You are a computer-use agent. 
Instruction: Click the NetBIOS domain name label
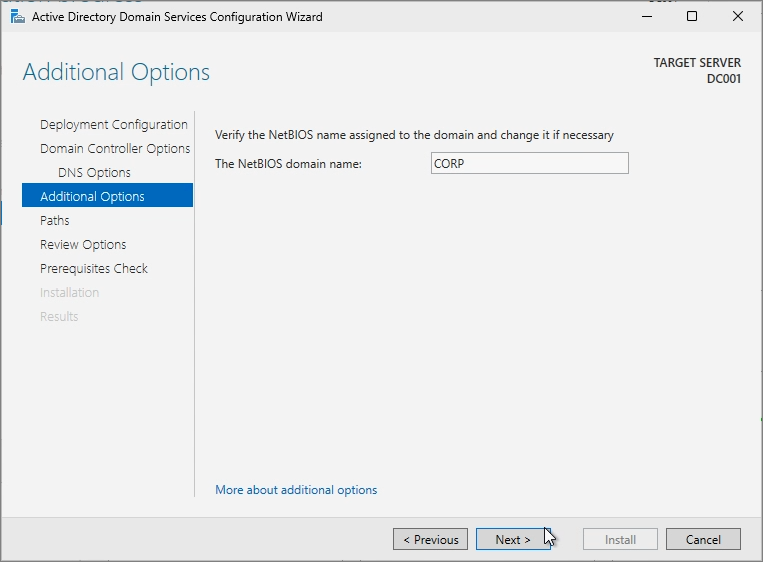289,164
